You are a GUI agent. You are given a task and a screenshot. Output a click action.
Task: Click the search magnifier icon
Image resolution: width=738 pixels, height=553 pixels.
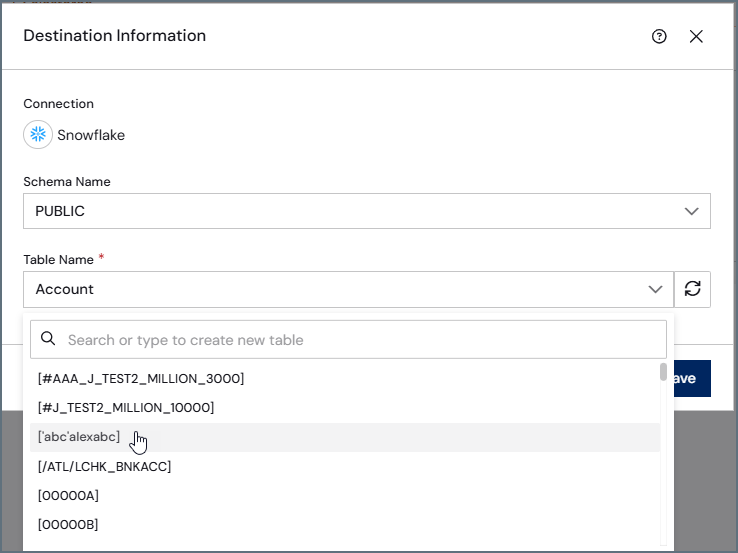pyautogui.click(x=48, y=338)
